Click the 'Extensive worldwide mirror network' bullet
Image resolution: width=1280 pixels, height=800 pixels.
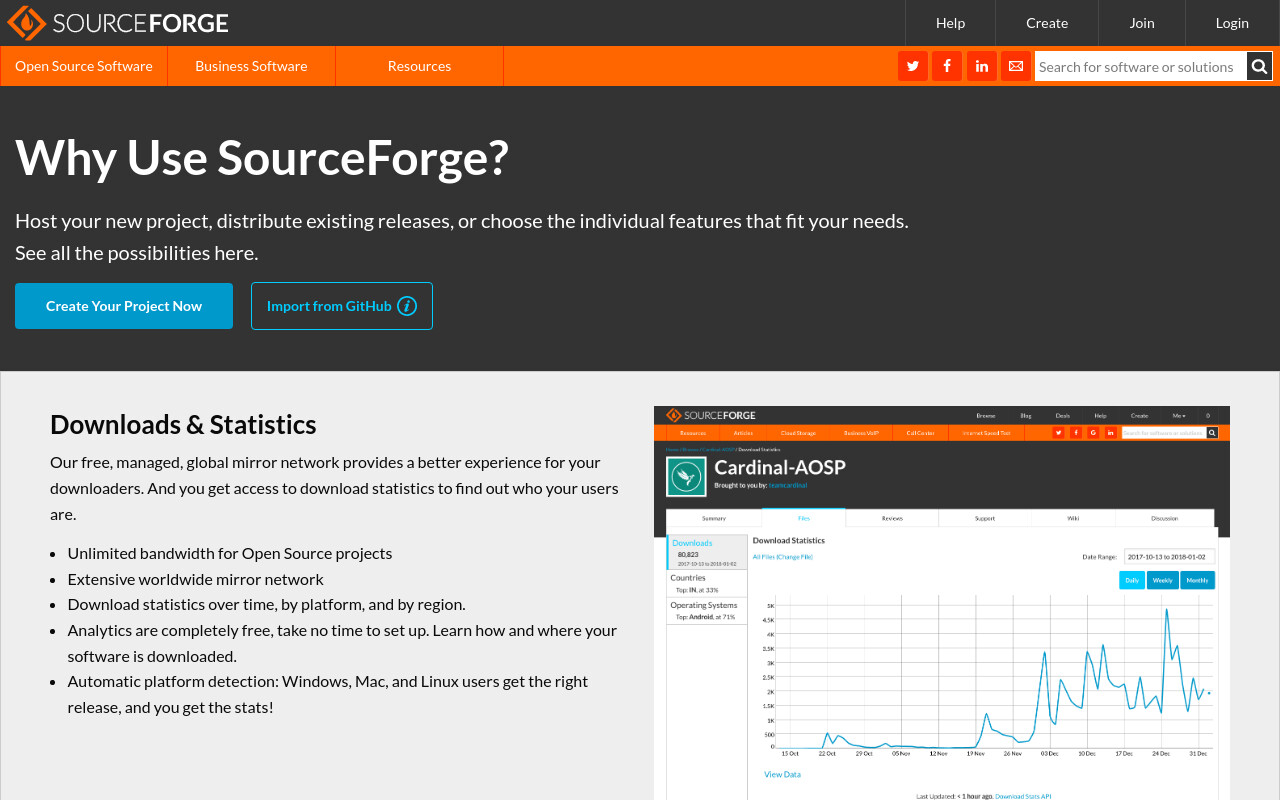196,579
